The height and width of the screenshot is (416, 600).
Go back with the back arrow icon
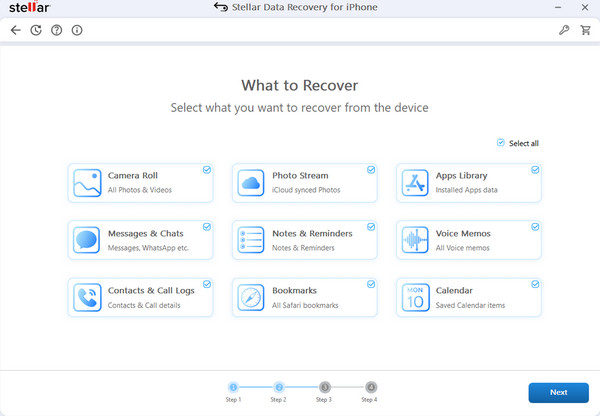16,30
